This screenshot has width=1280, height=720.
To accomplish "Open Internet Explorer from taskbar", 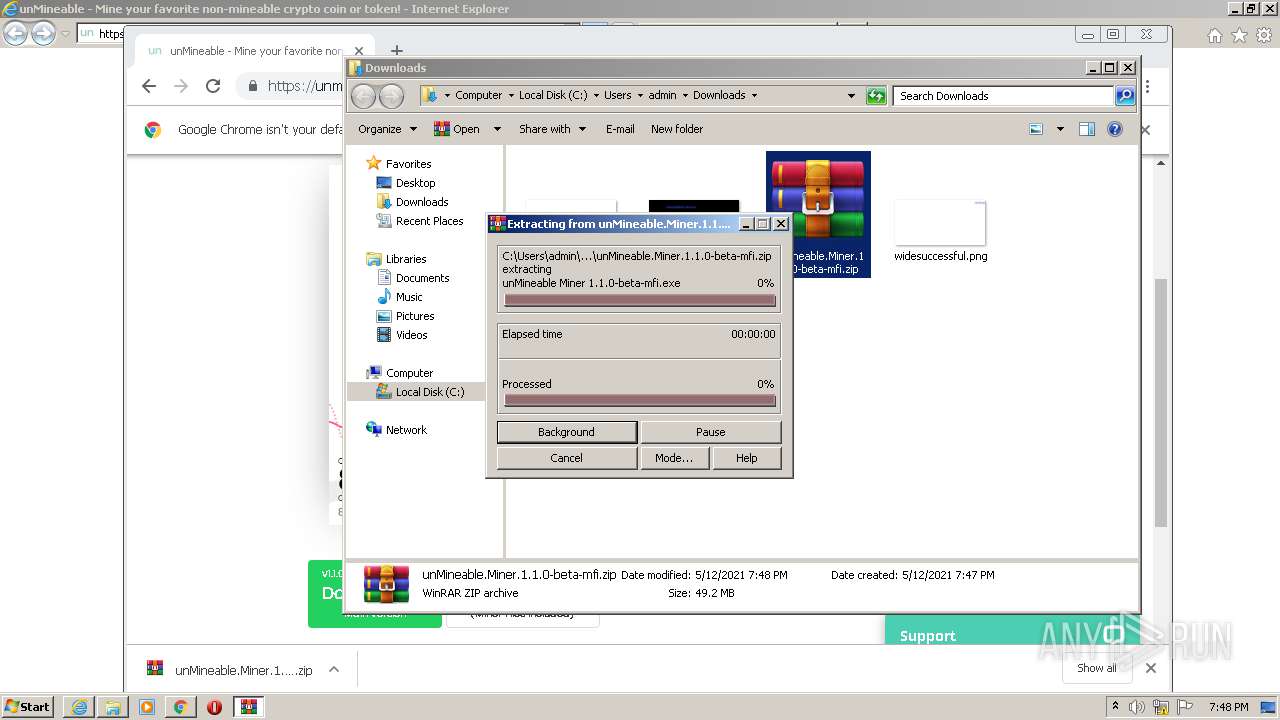I will (79, 707).
